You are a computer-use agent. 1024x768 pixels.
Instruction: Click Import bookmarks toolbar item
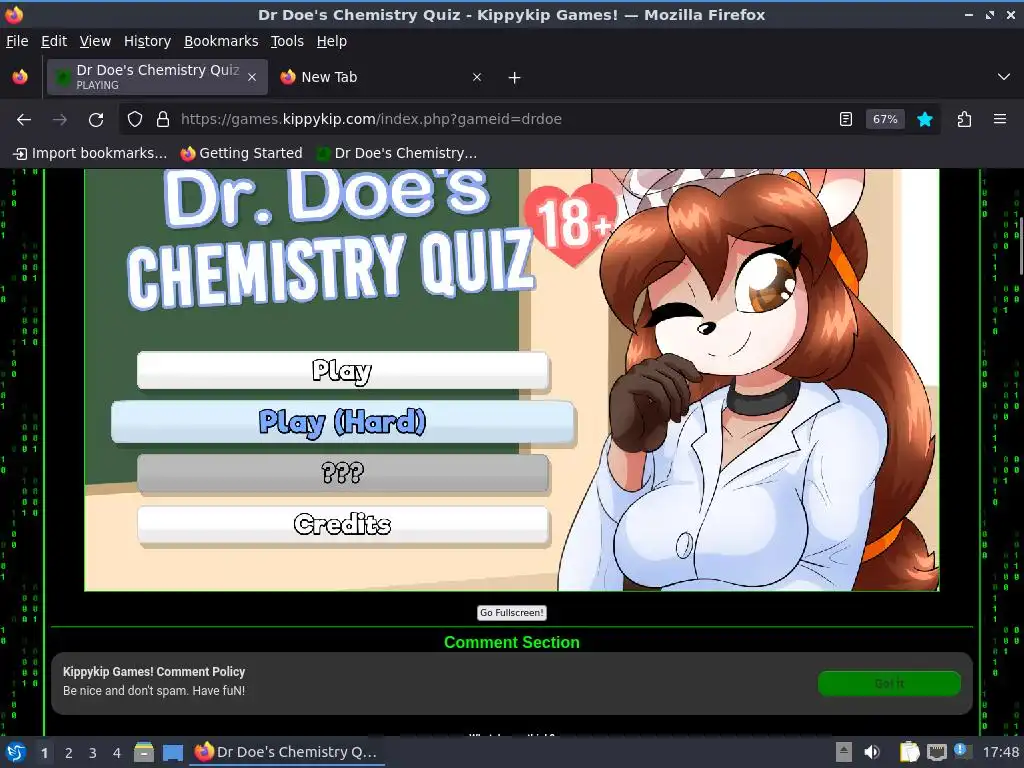(x=91, y=153)
